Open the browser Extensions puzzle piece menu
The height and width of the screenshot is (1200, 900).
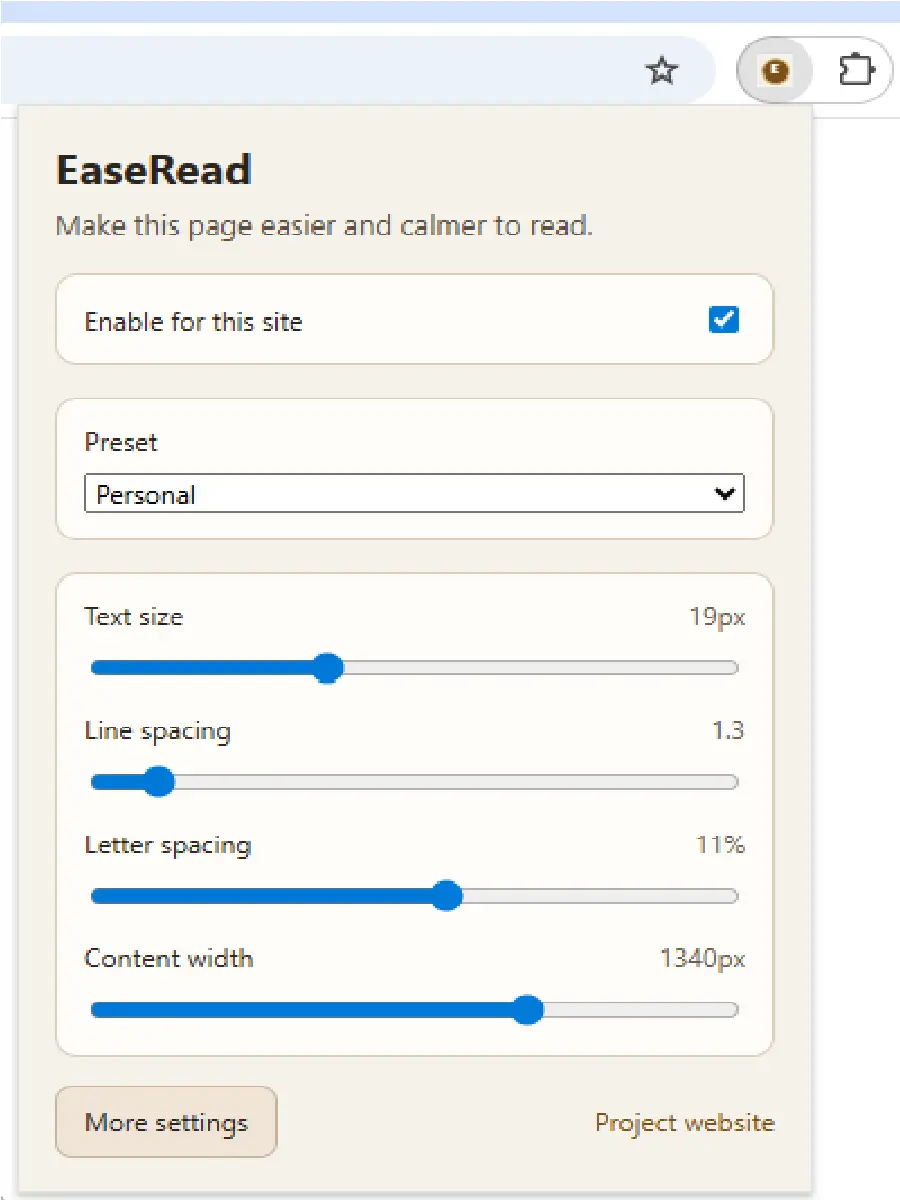855,71
